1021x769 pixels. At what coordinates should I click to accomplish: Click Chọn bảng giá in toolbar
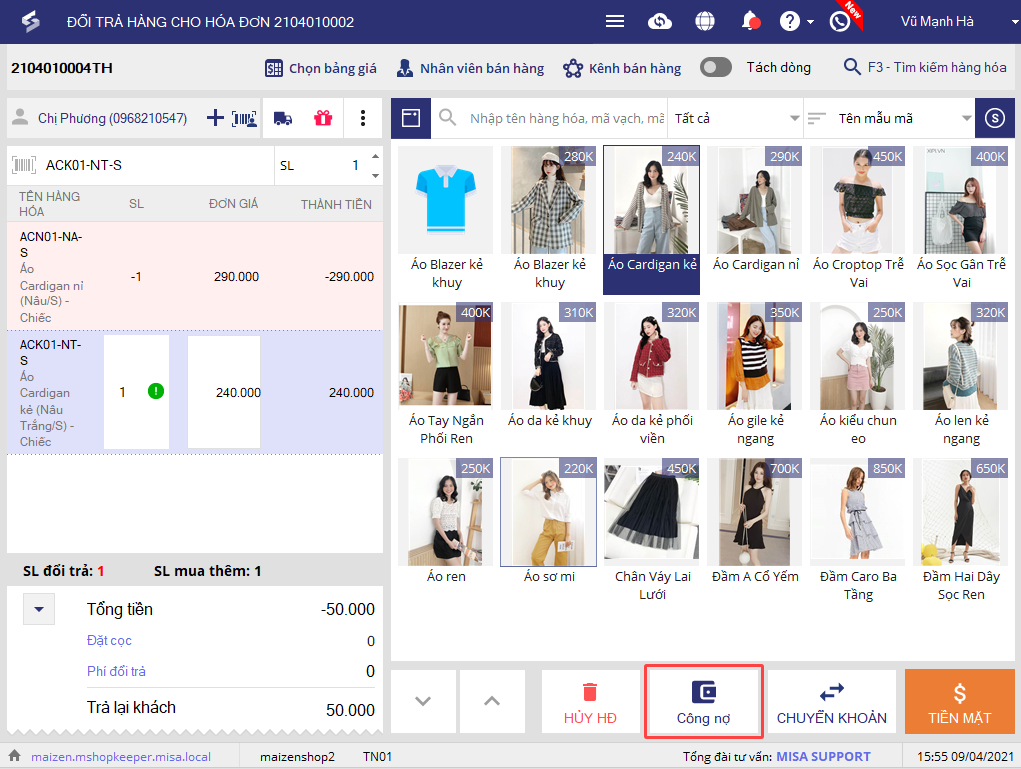coord(321,68)
